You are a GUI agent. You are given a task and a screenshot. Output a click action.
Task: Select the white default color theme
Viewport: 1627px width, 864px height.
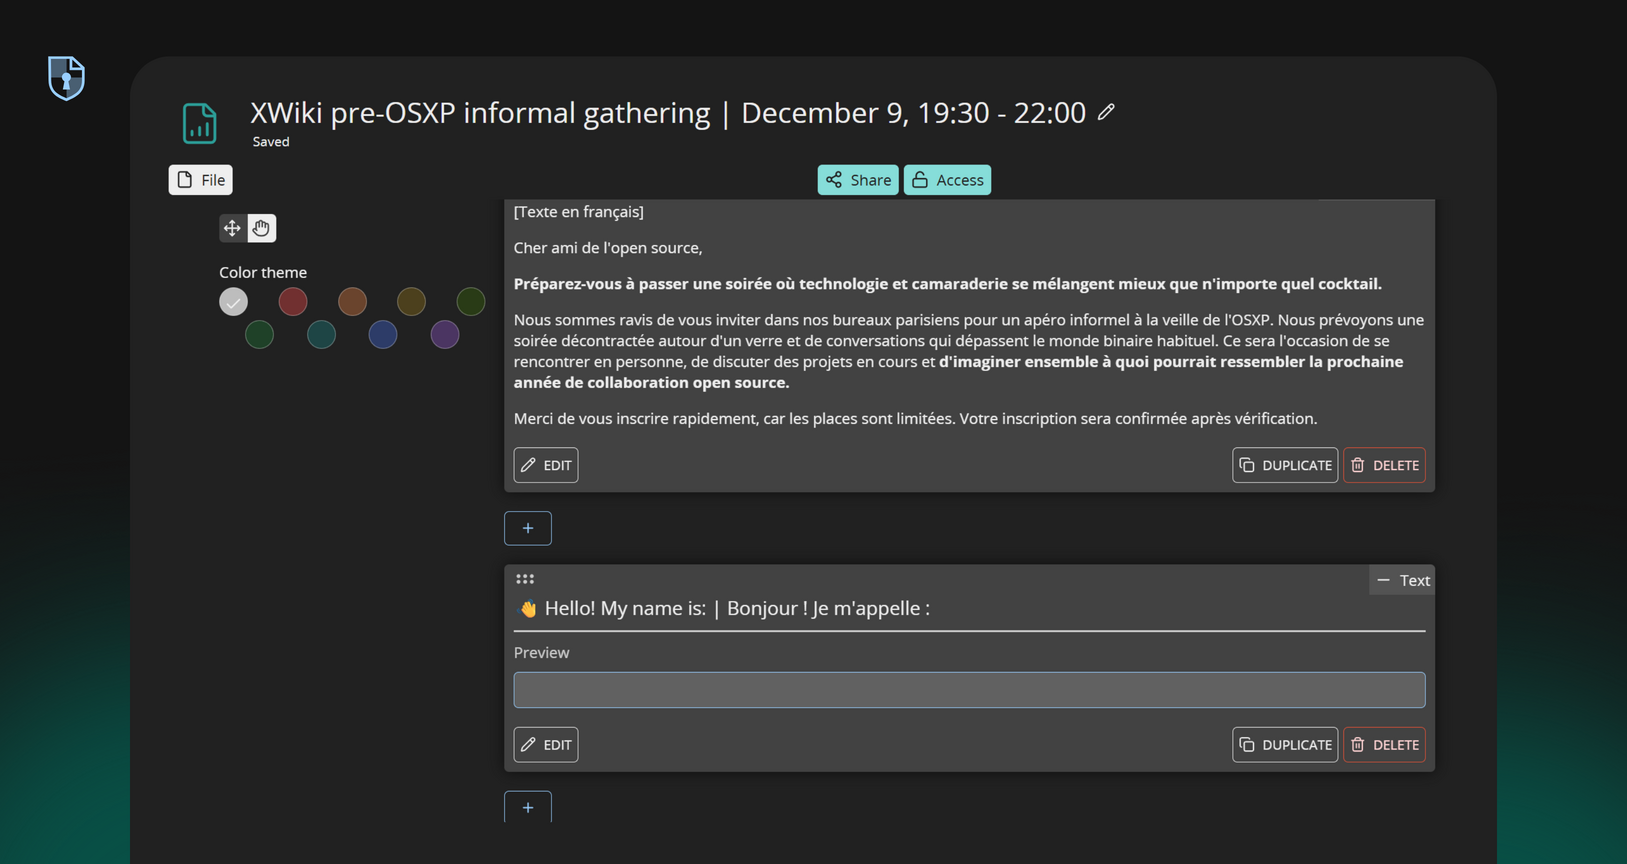pos(233,301)
